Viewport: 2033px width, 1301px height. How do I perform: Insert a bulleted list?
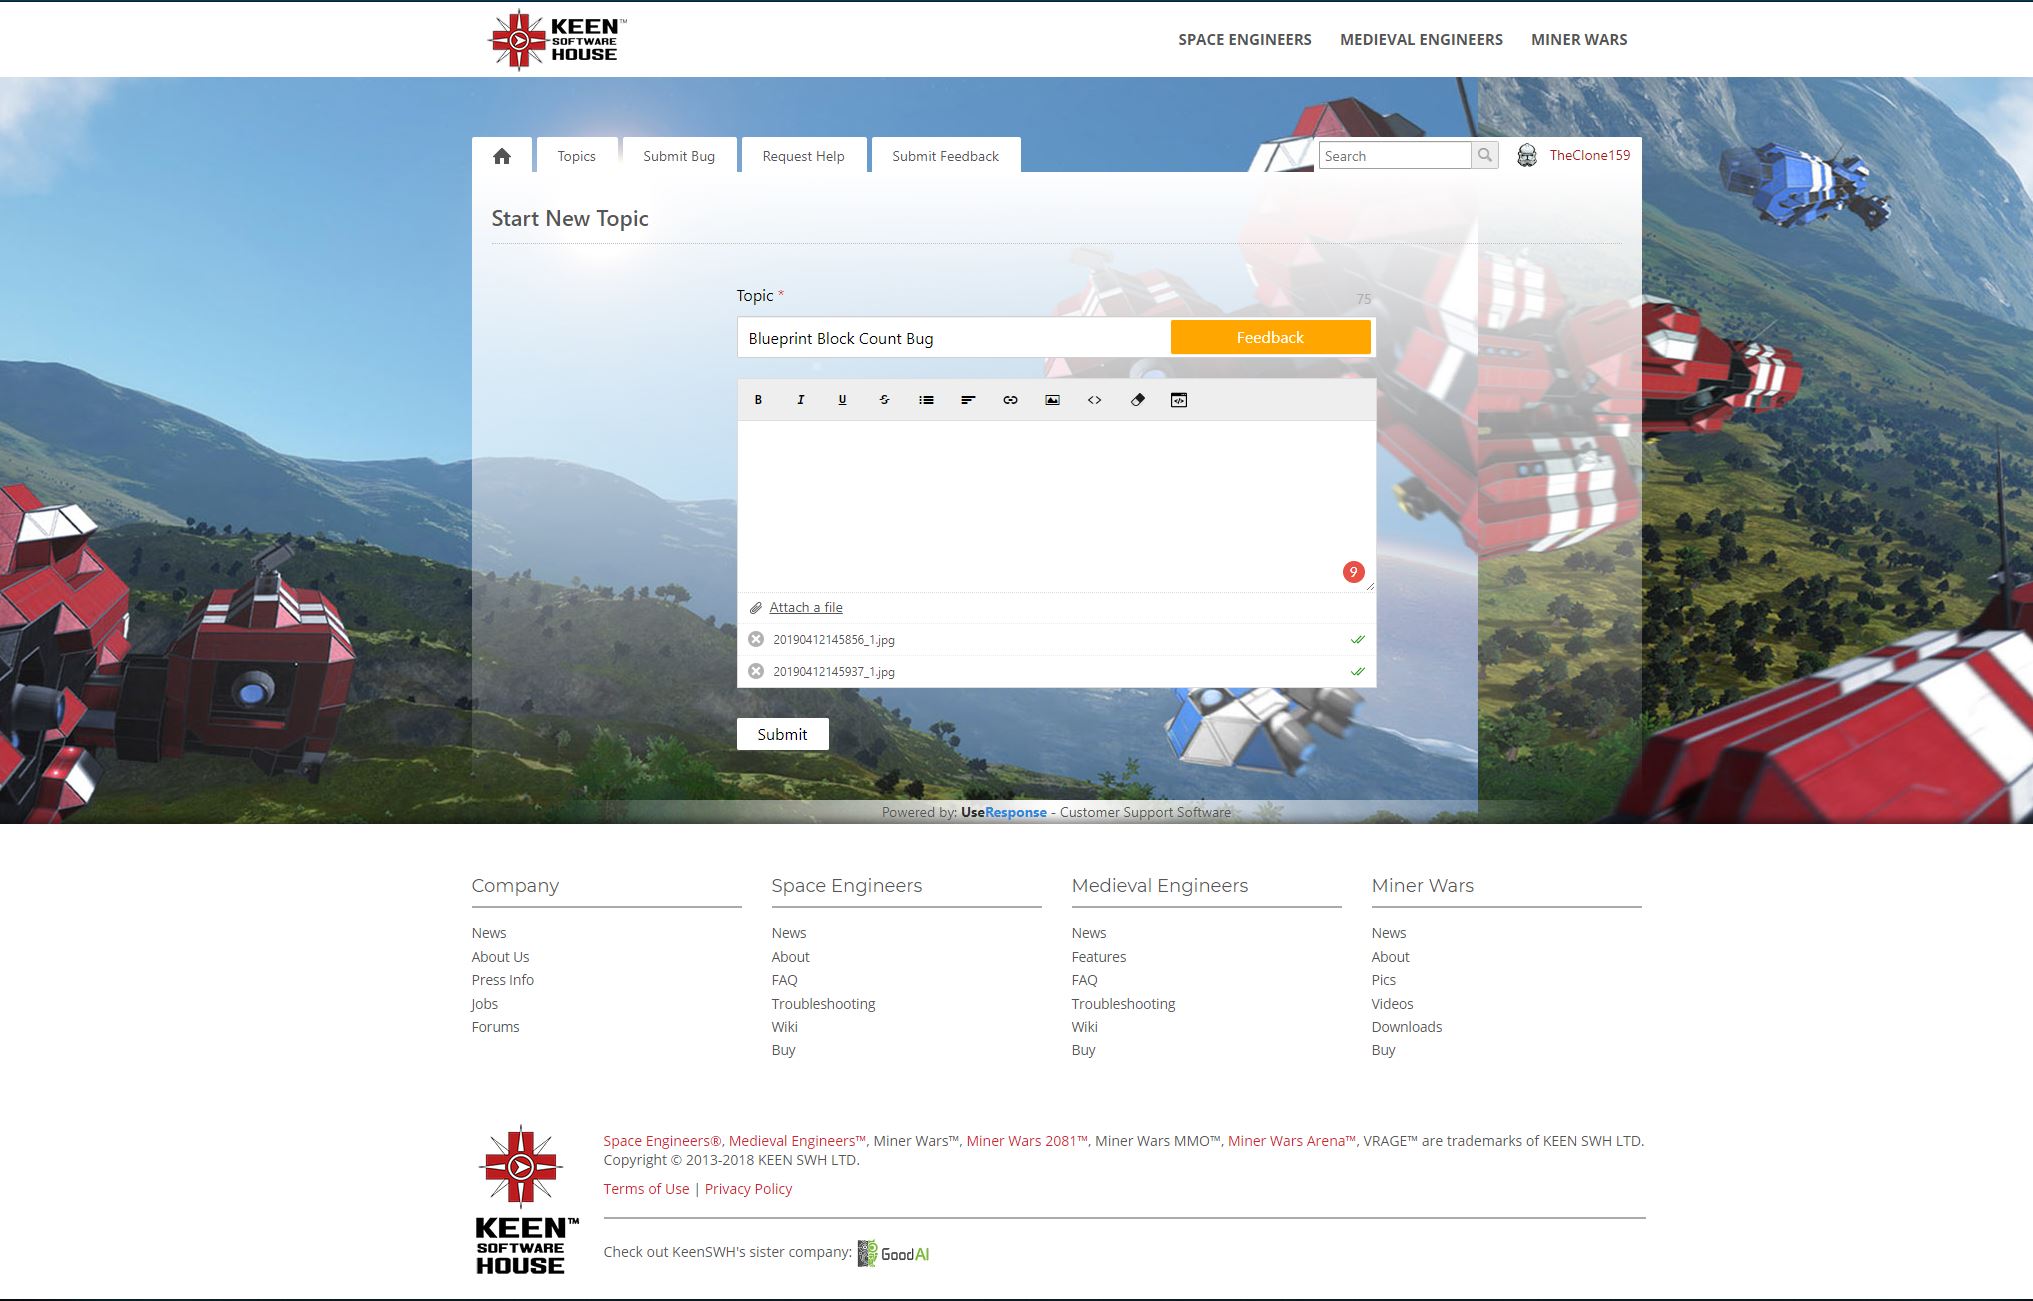[x=926, y=400]
